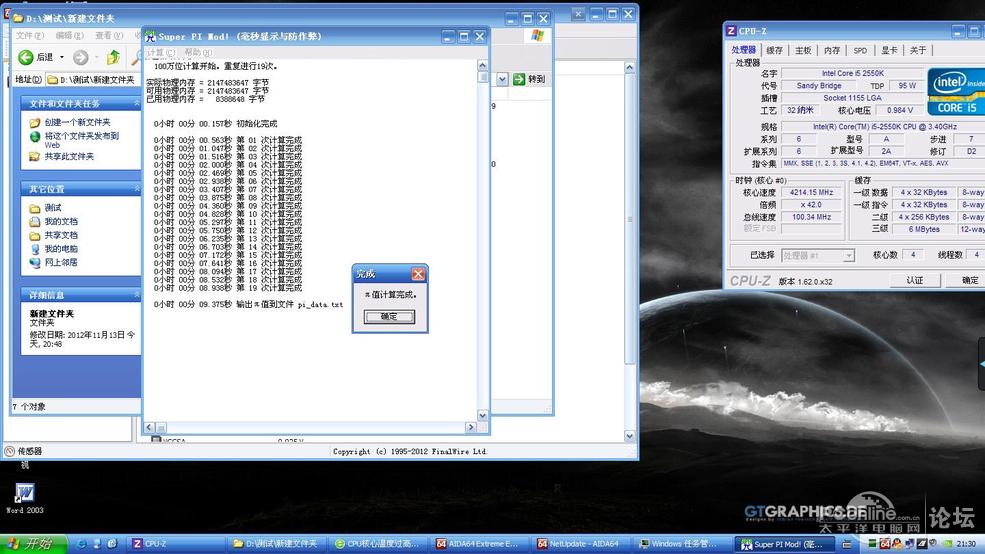Click the Super PI vertical scrollbar down arrow
The image size is (985, 554).
482,415
